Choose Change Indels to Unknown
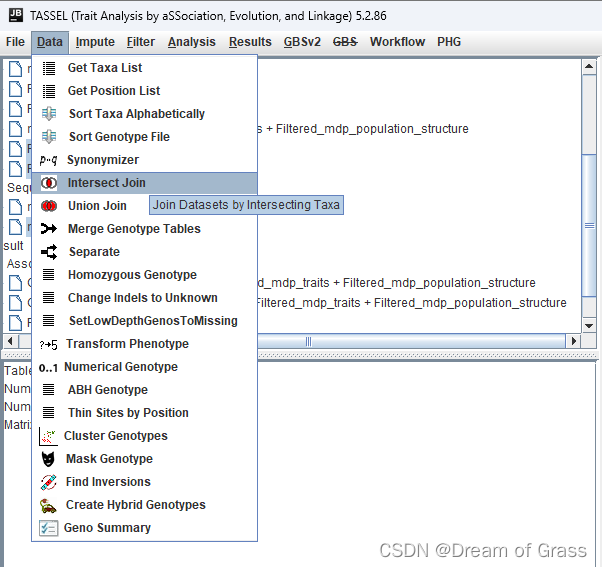The image size is (602, 567). 144,298
